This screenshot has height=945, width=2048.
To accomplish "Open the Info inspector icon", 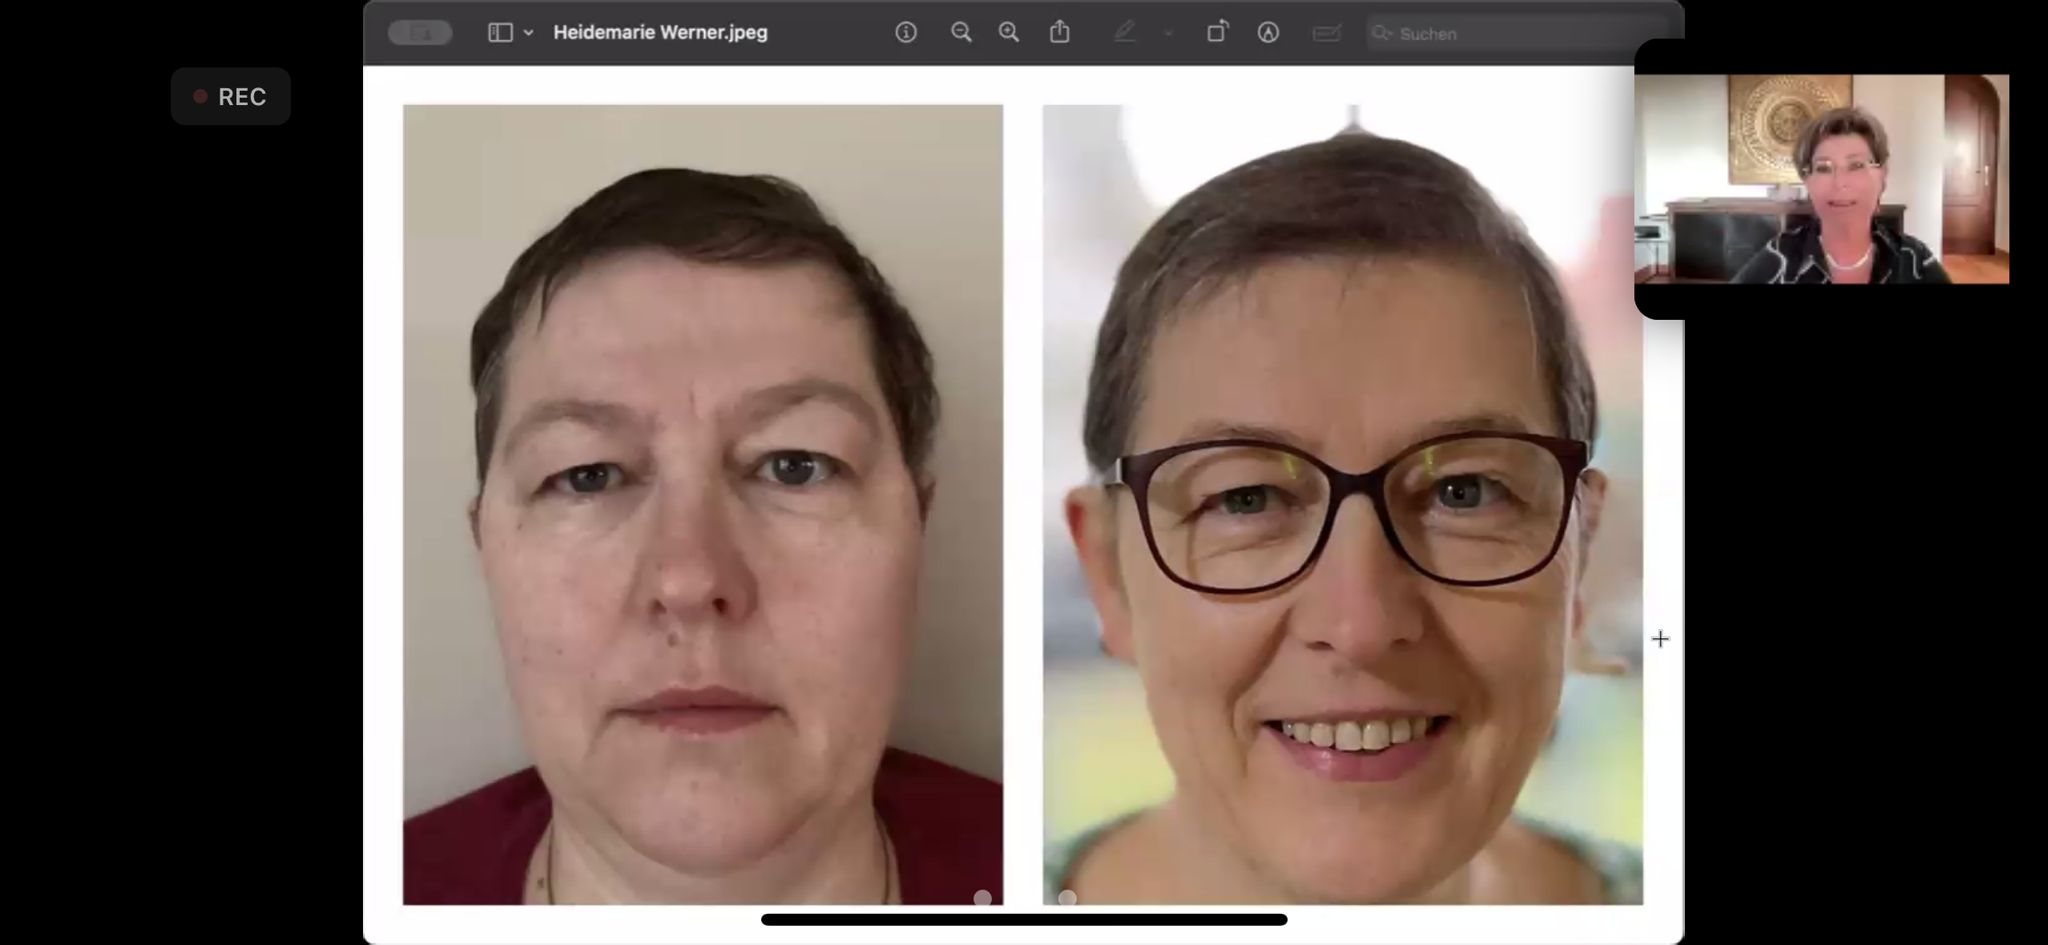I will [906, 33].
